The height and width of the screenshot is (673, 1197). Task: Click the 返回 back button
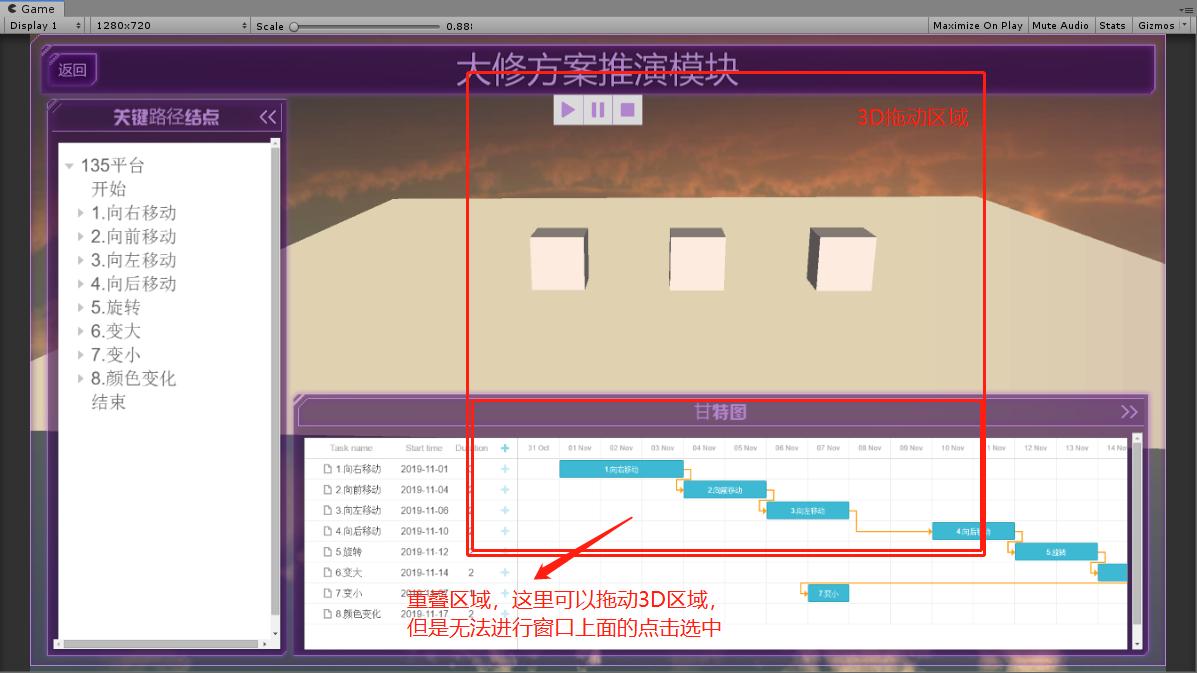coord(73,69)
